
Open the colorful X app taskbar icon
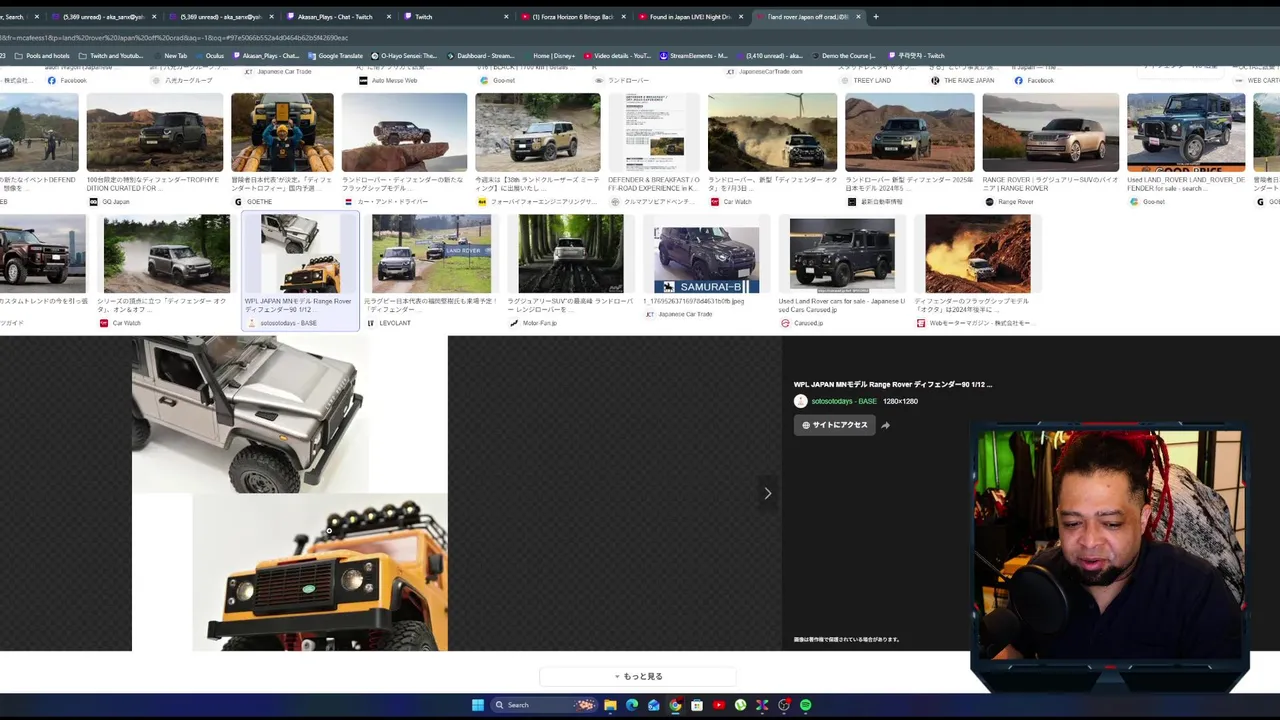pos(762,705)
